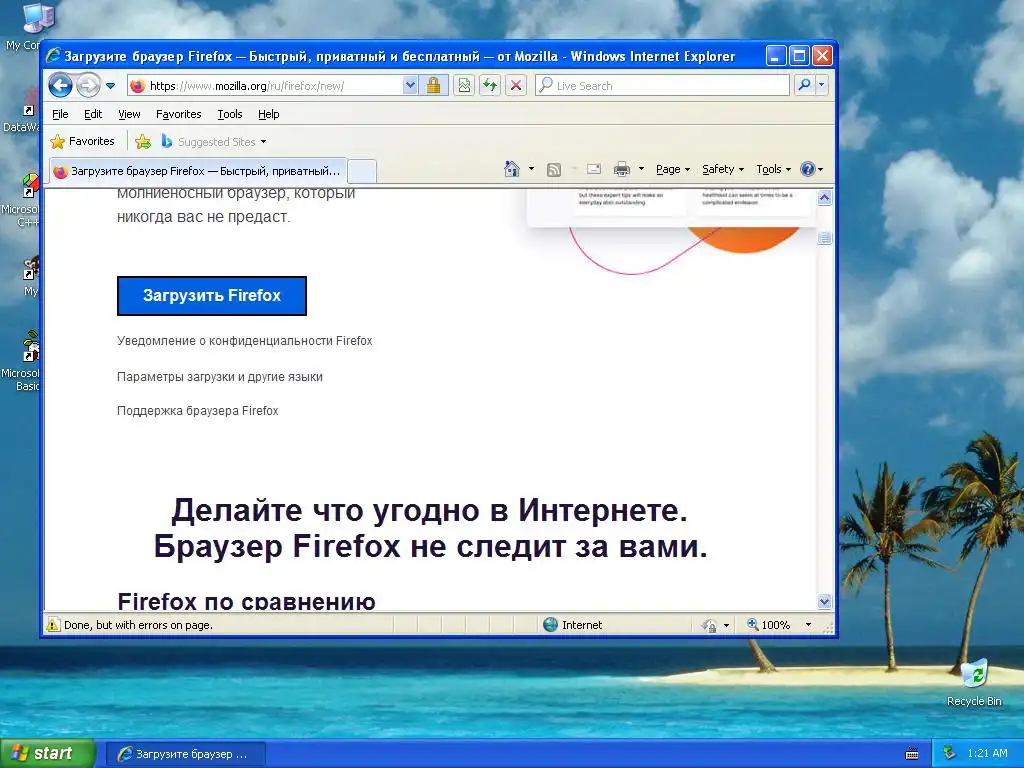Image resolution: width=1024 pixels, height=768 pixels.
Task: Open the Edit menu
Action: [93, 114]
